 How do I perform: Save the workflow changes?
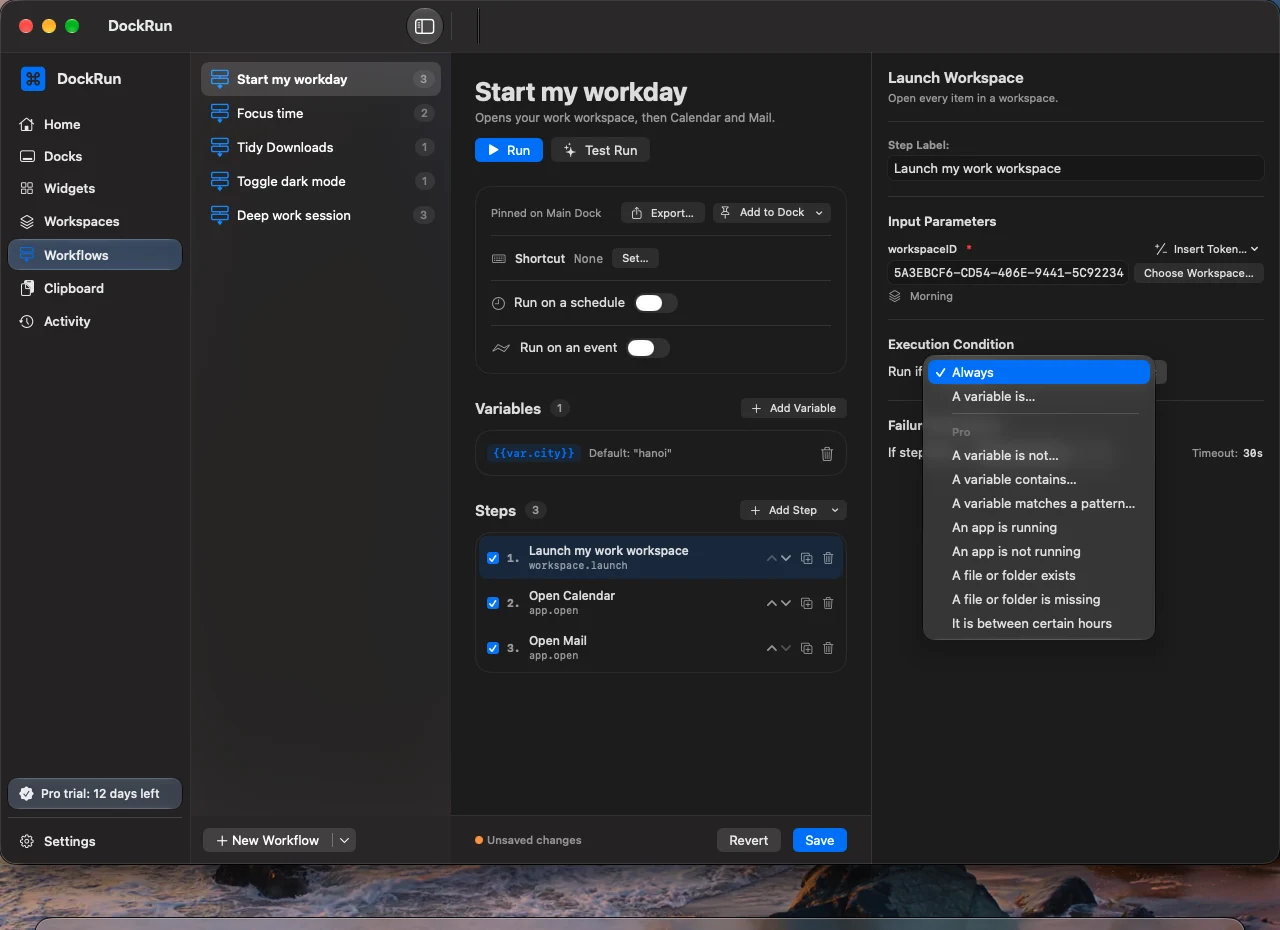tap(820, 840)
